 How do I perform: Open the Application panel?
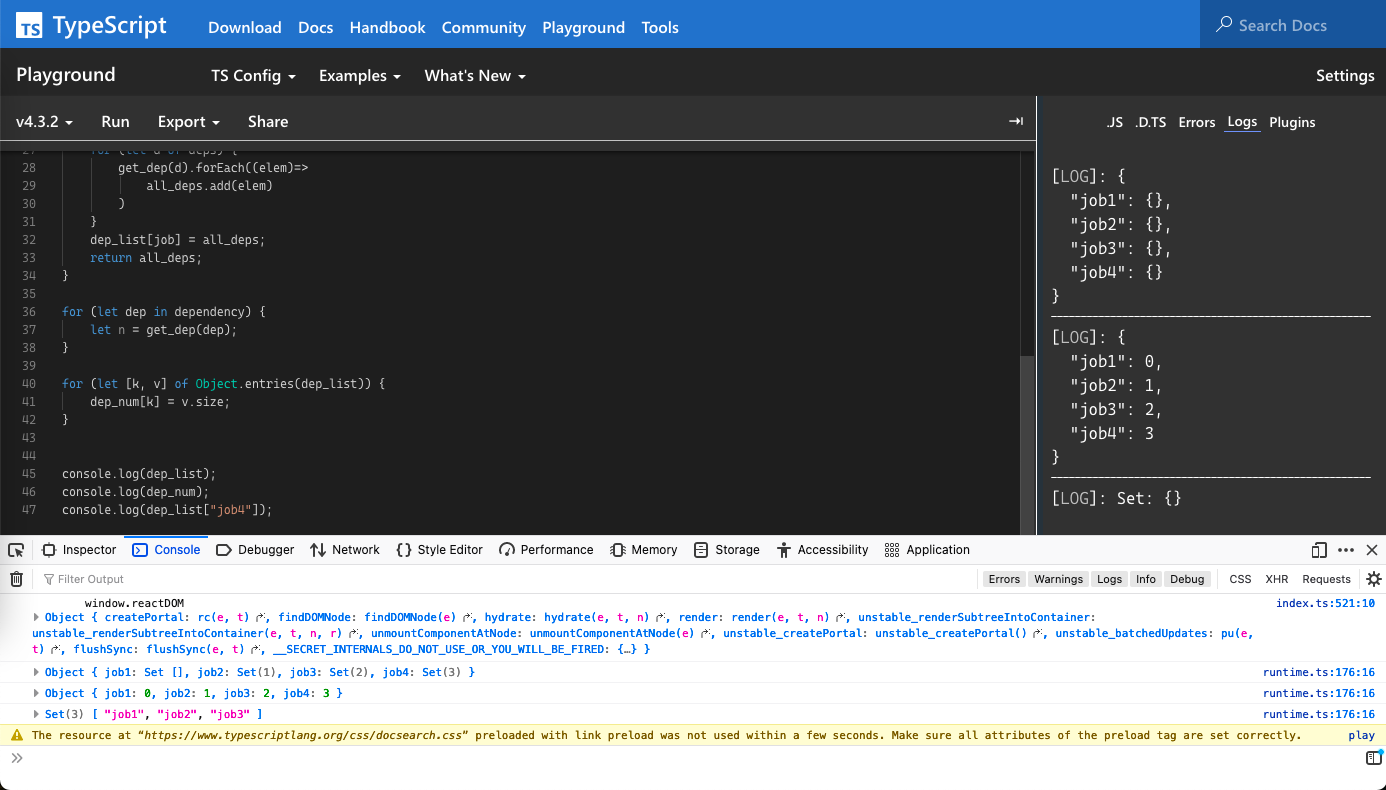[927, 550]
